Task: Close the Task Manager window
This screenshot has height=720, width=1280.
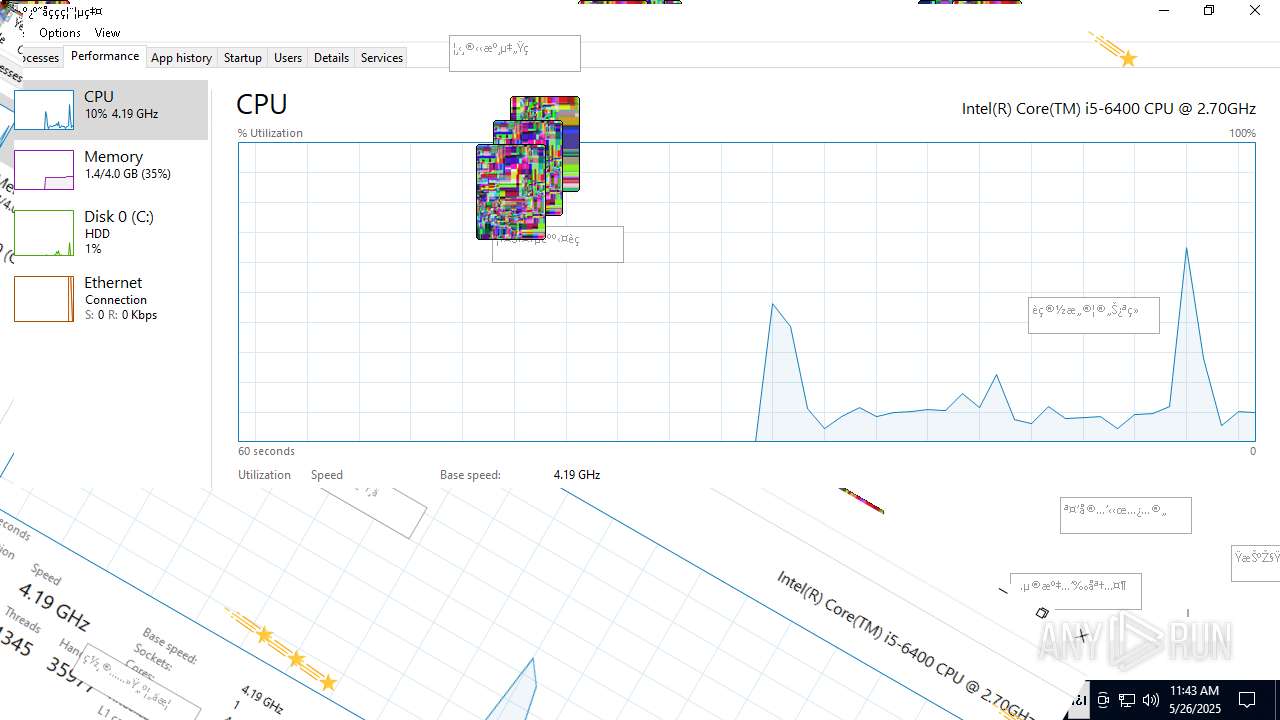Action: pos(1255,11)
